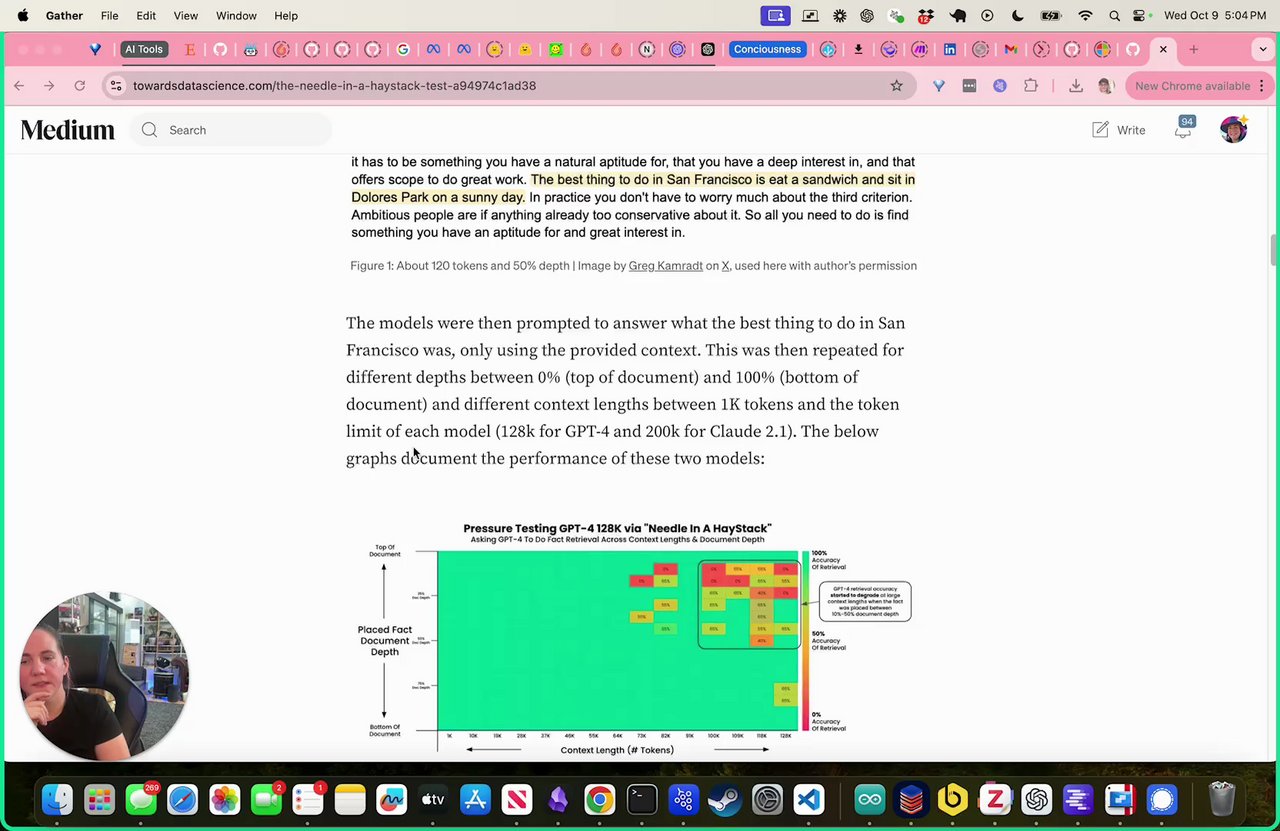Open Chrome downloads icon in toolbar
This screenshot has height=831, width=1280.
coord(1076,86)
